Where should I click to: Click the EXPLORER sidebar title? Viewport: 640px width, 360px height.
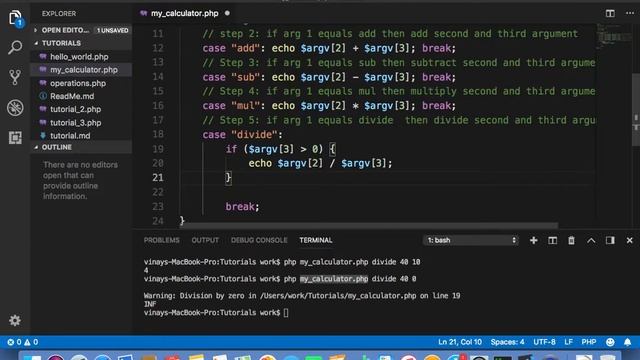tap(59, 13)
